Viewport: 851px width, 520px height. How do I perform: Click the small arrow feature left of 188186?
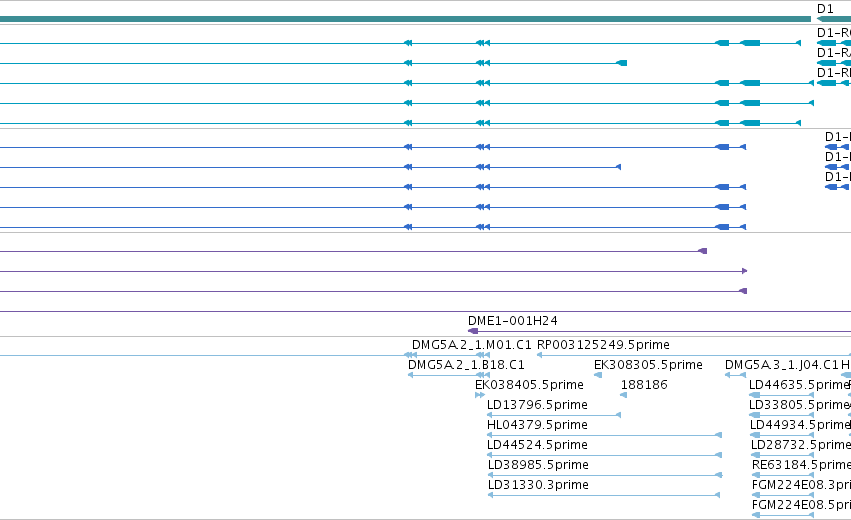tap(624, 395)
